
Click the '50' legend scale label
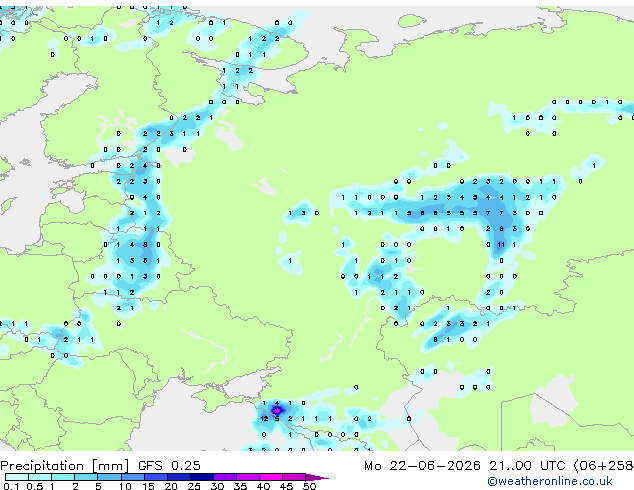pos(309,486)
